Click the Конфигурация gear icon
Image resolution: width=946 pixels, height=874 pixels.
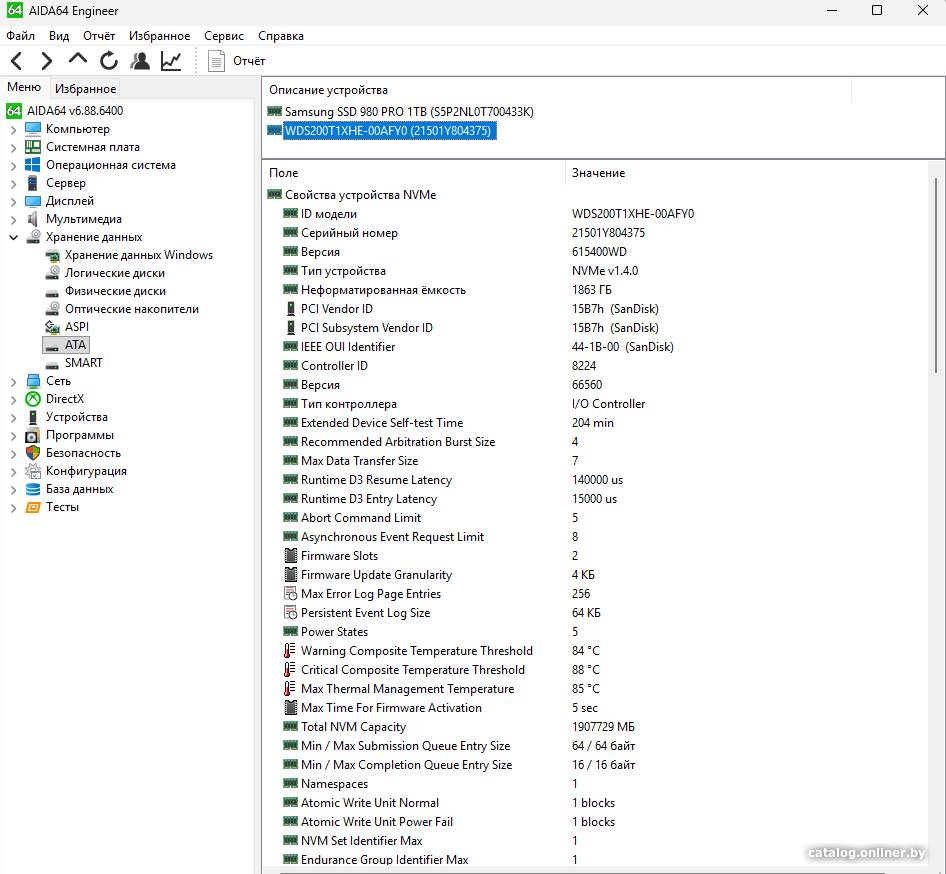pos(33,471)
